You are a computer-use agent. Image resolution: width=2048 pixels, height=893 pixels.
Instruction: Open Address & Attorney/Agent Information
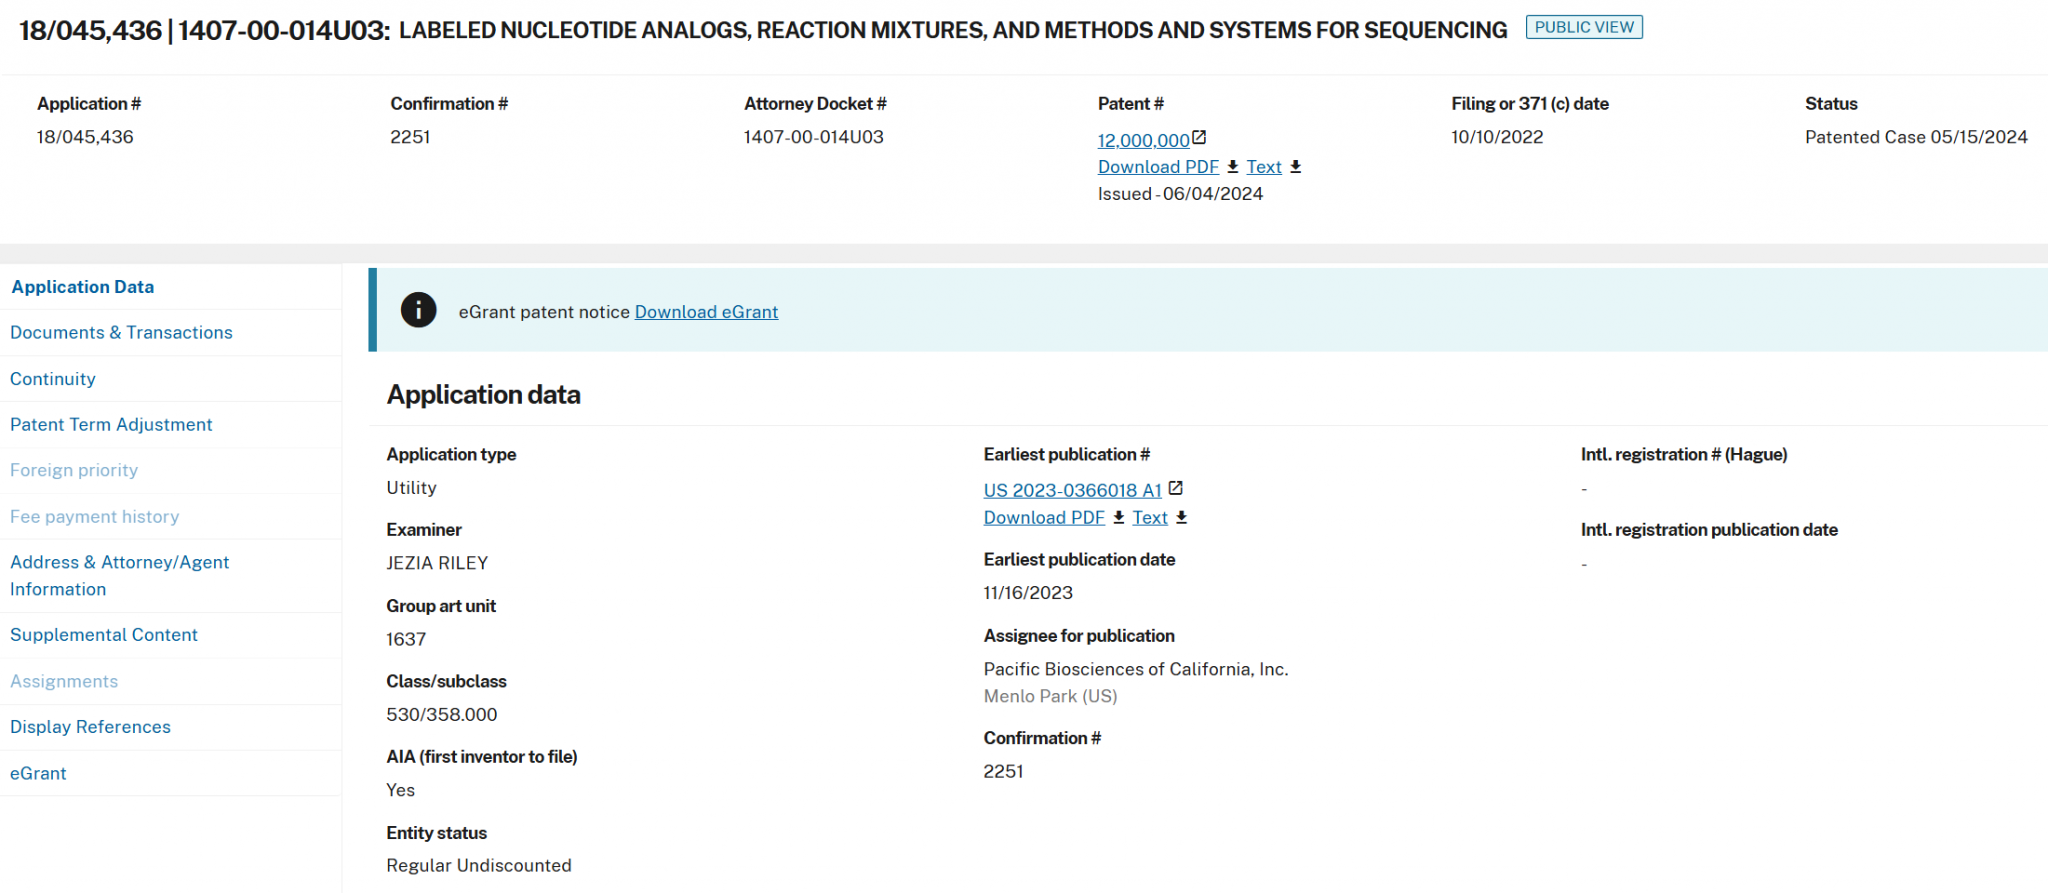pyautogui.click(x=119, y=576)
